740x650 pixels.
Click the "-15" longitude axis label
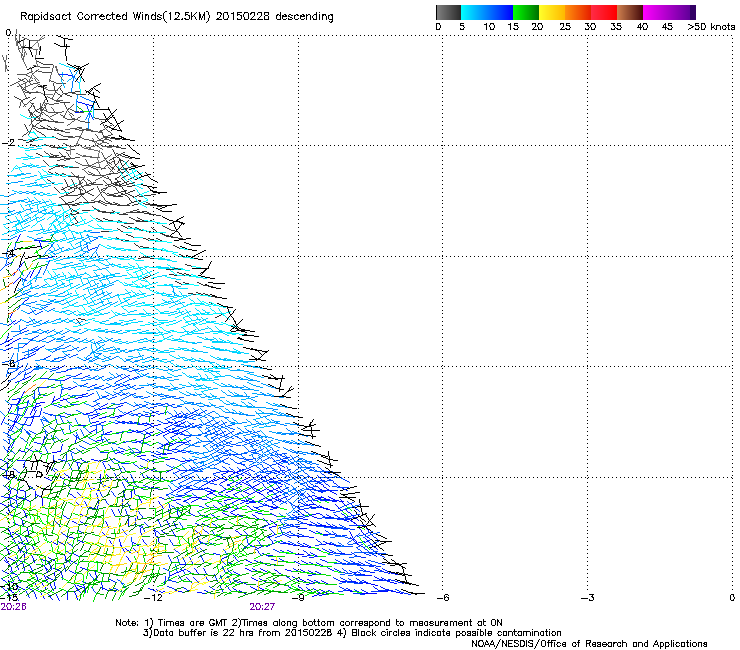coord(9,598)
